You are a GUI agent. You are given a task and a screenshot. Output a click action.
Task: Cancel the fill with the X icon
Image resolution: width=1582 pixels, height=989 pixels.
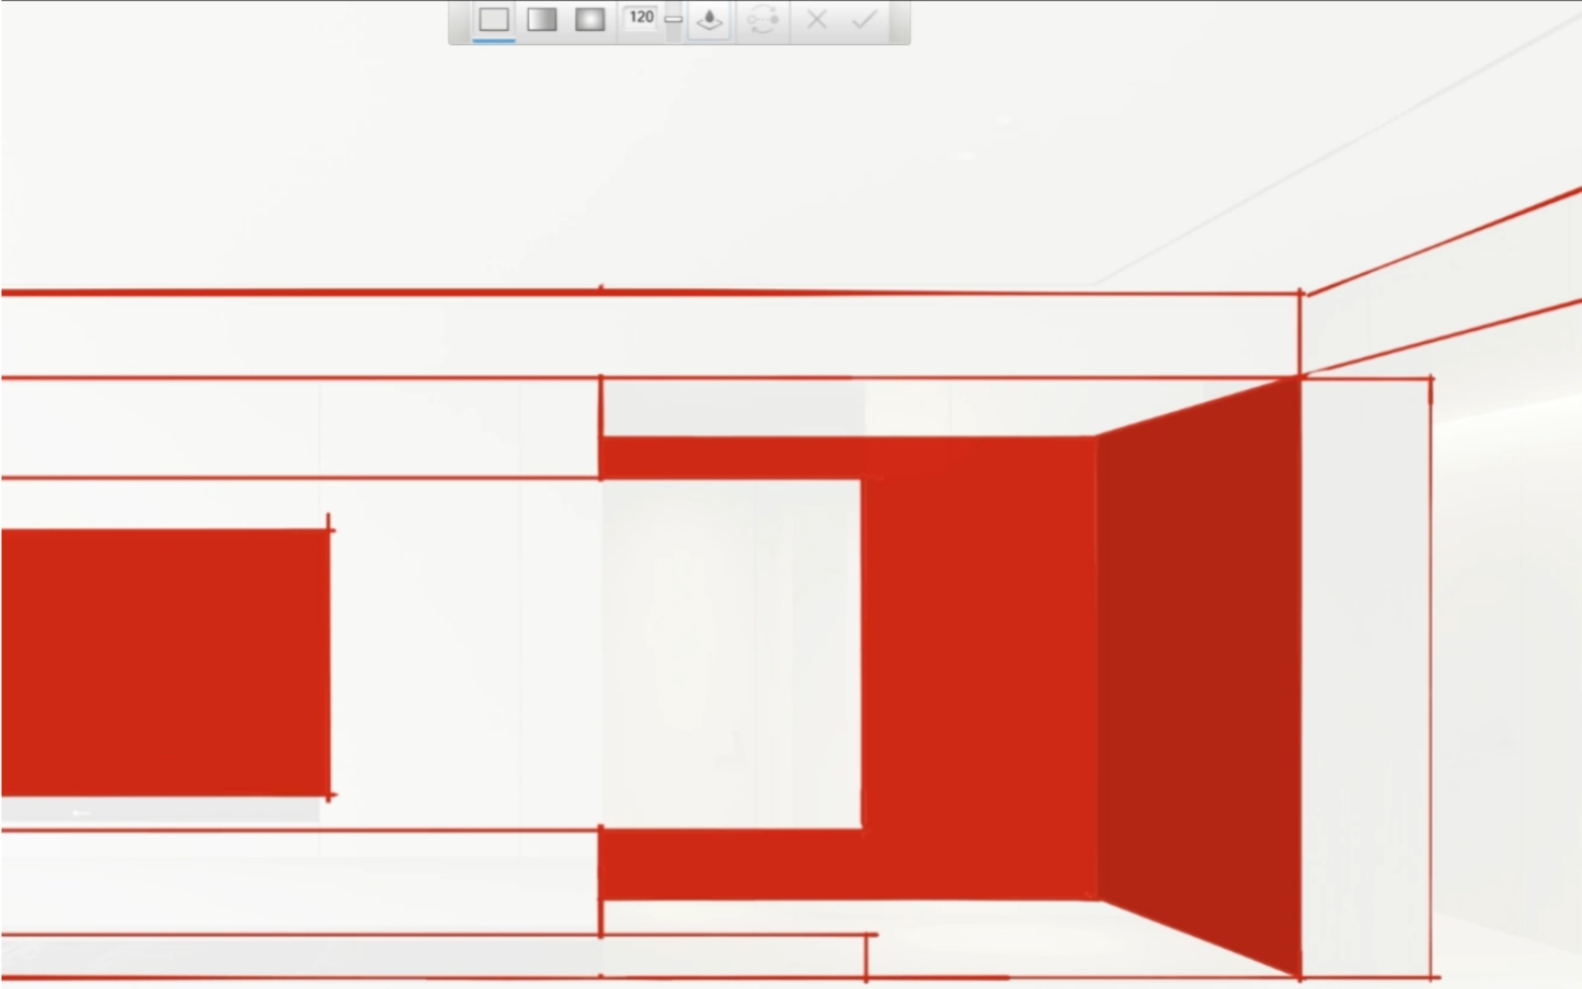pos(816,19)
